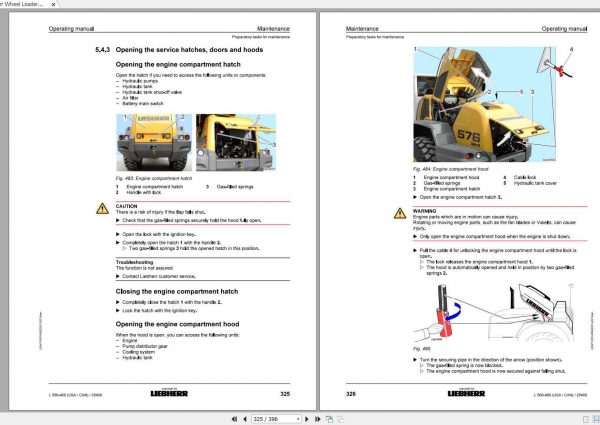Click the Fig. 485 caption
Image resolution: width=600 pixels, height=425 pixels.
(x=421, y=348)
